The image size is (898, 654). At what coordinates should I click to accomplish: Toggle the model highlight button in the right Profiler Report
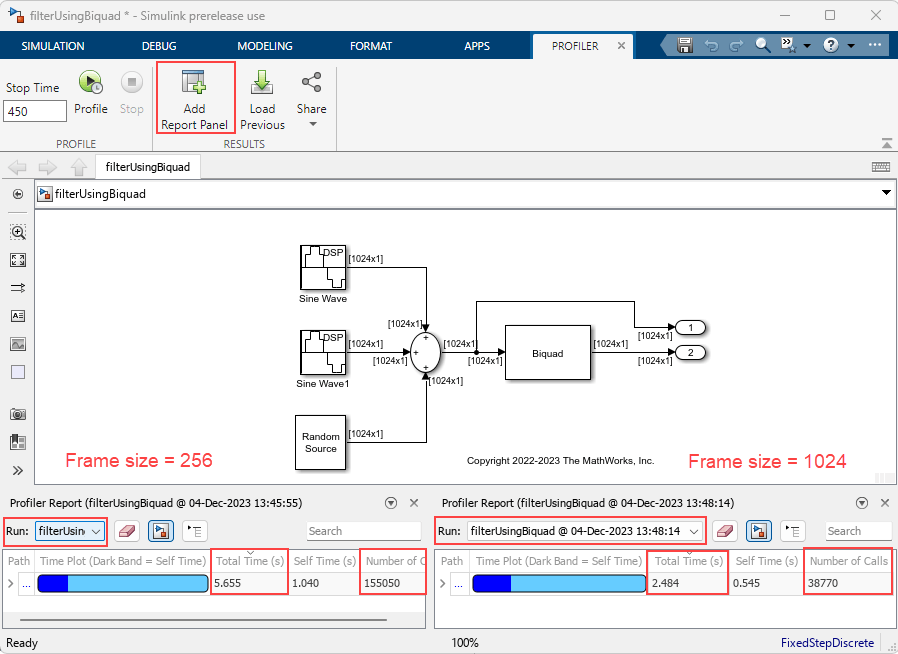tap(759, 531)
